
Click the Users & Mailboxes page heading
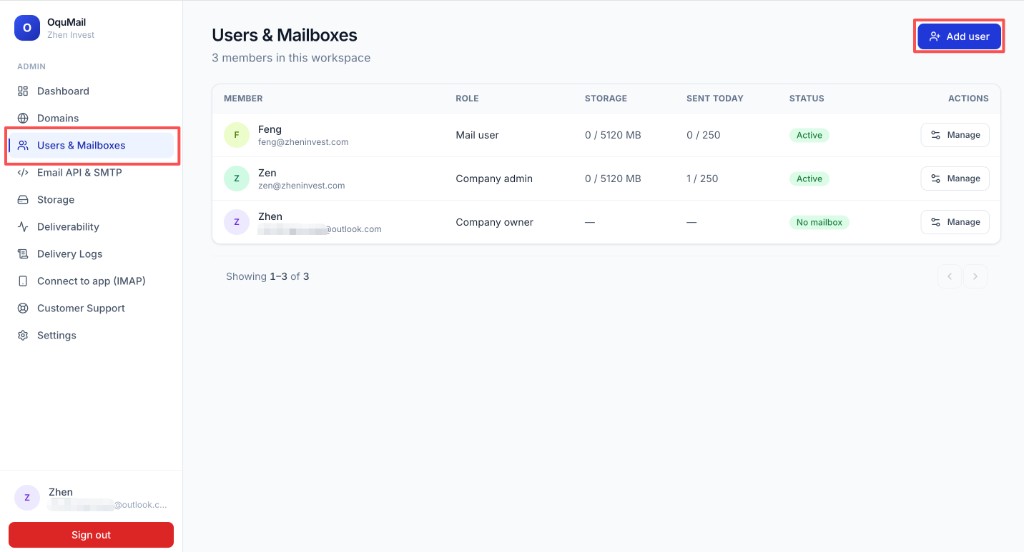[x=285, y=35]
